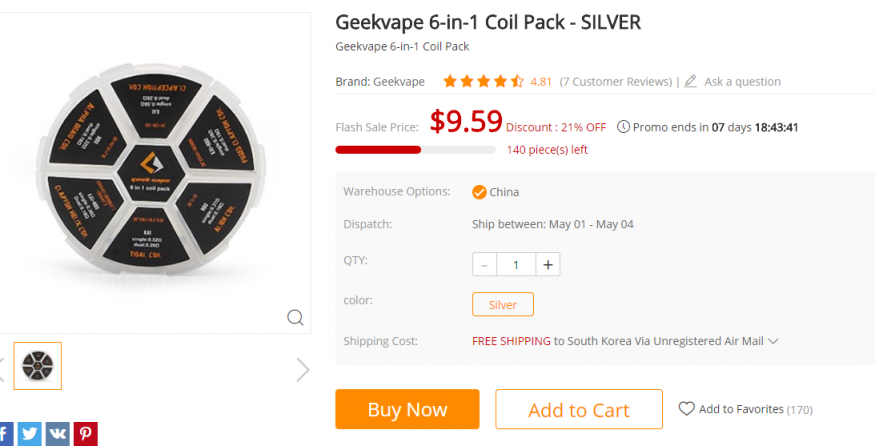Decrease quantity with the minus button
The height and width of the screenshot is (446, 875).
click(485, 265)
